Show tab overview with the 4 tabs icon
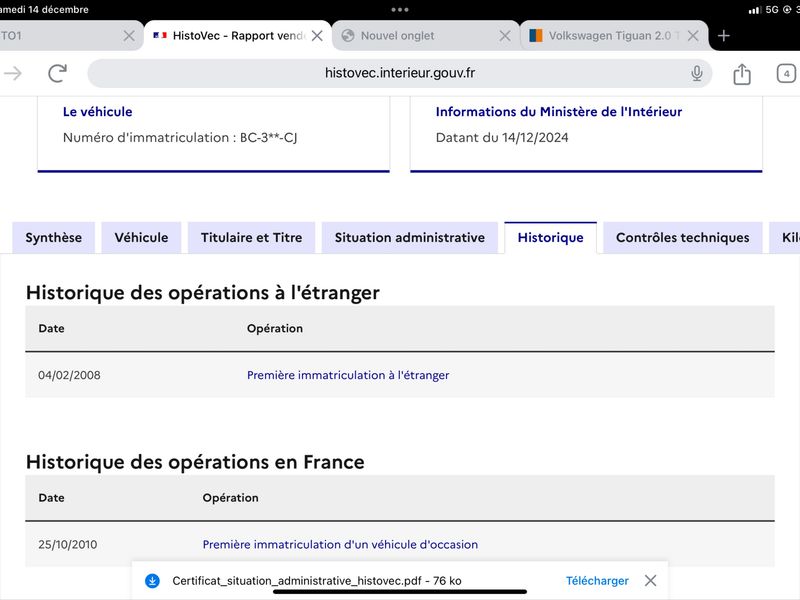The height and width of the screenshot is (600, 800). click(786, 73)
